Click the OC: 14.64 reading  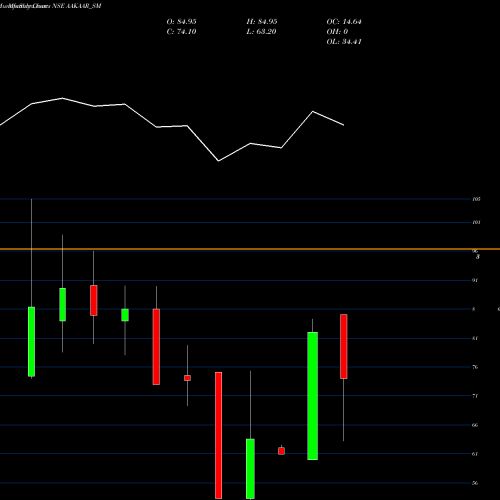click(x=344, y=22)
